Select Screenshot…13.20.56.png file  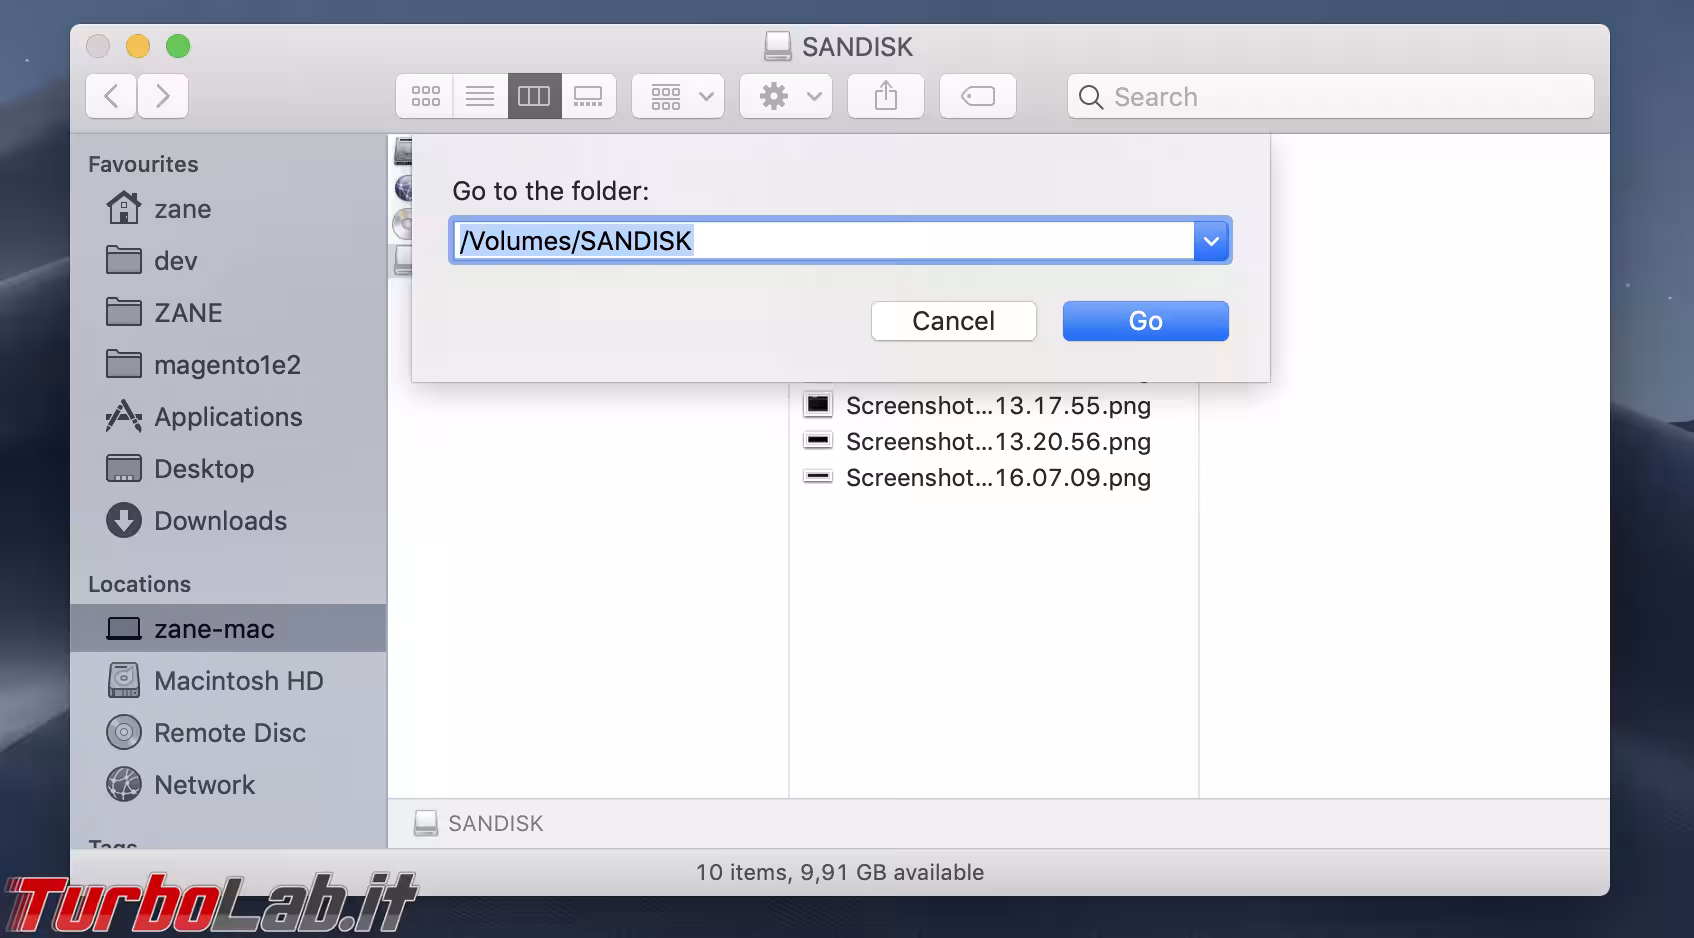pyautogui.click(x=994, y=442)
